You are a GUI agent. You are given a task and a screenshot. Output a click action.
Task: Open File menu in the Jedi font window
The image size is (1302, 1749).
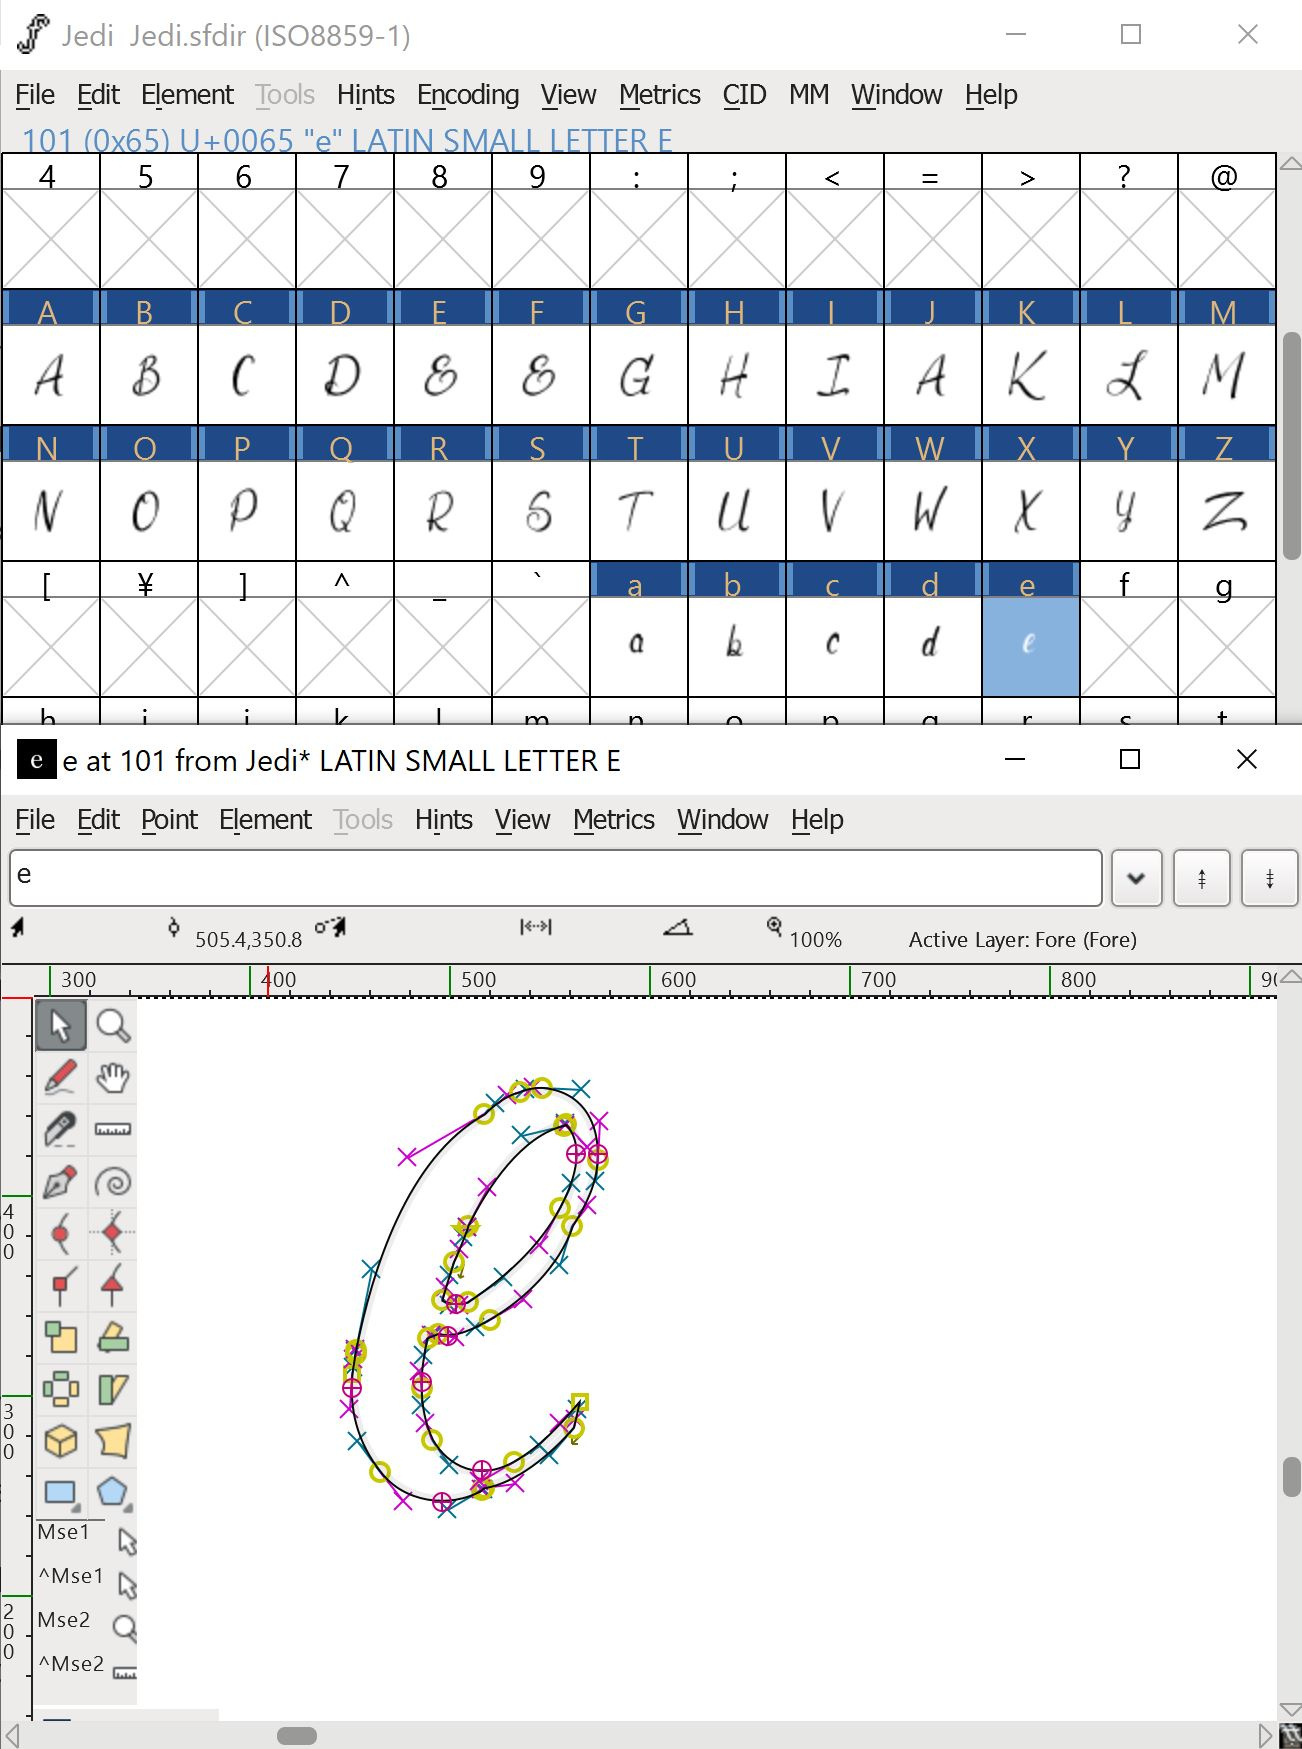click(x=35, y=95)
